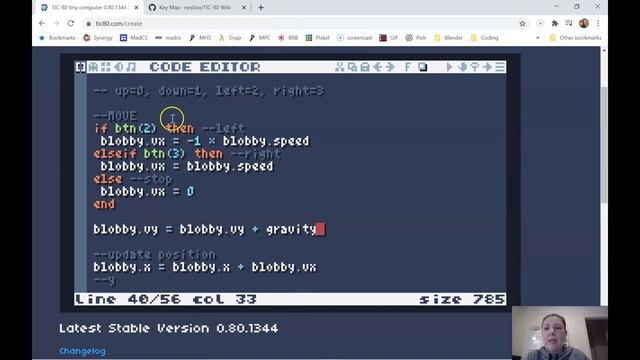The image size is (640, 360).
Task: Bookmark this page with the star icon
Action: coord(522,24)
